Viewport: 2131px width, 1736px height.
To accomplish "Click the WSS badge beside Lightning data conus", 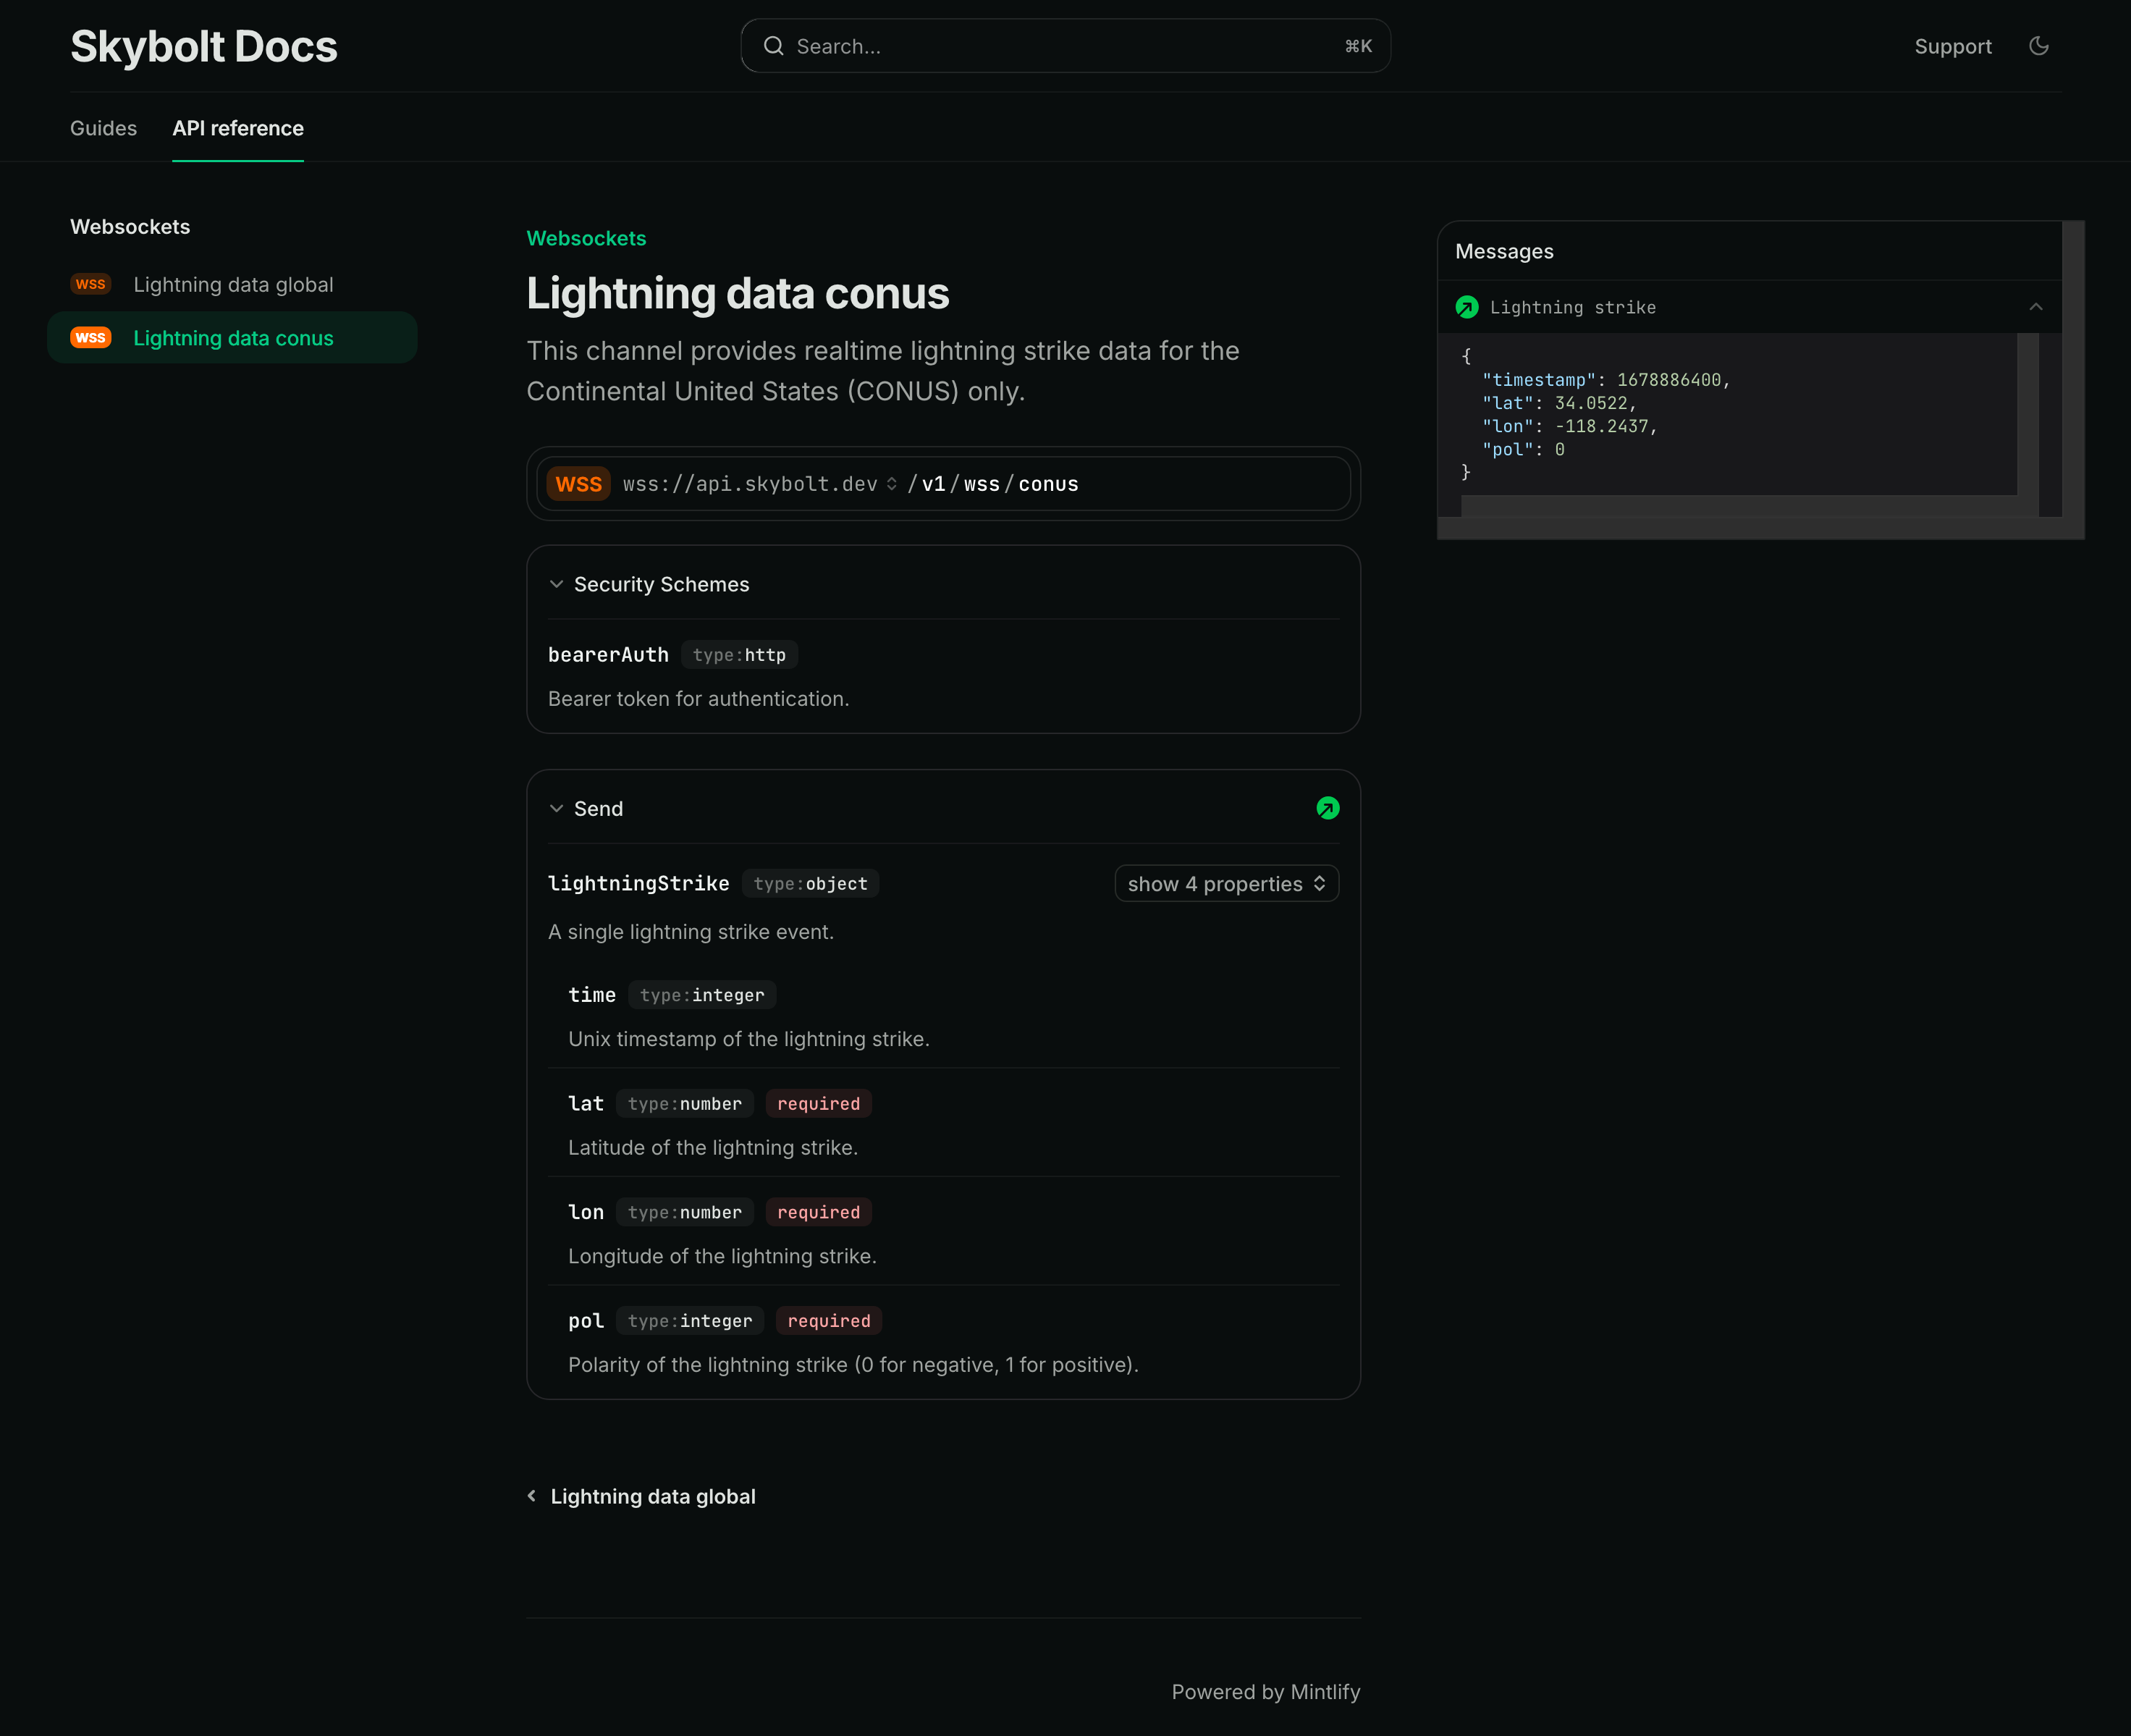I will [91, 338].
